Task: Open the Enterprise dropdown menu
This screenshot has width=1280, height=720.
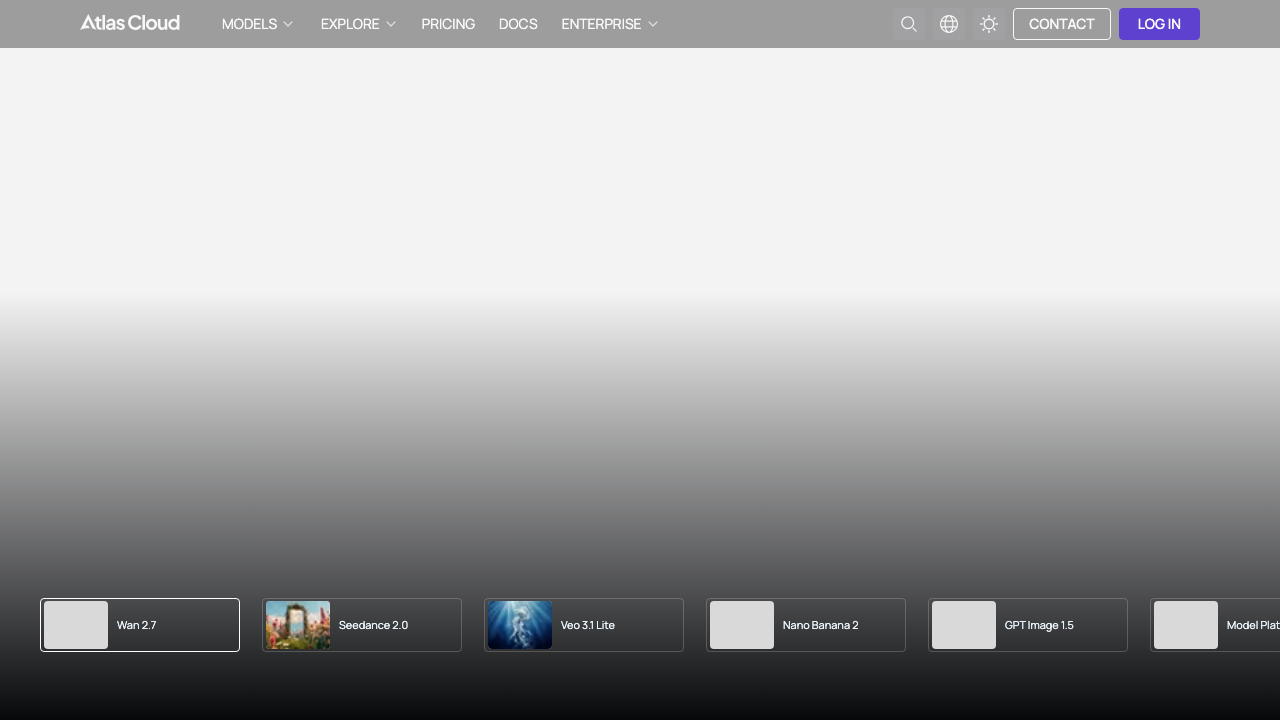Action: (609, 24)
